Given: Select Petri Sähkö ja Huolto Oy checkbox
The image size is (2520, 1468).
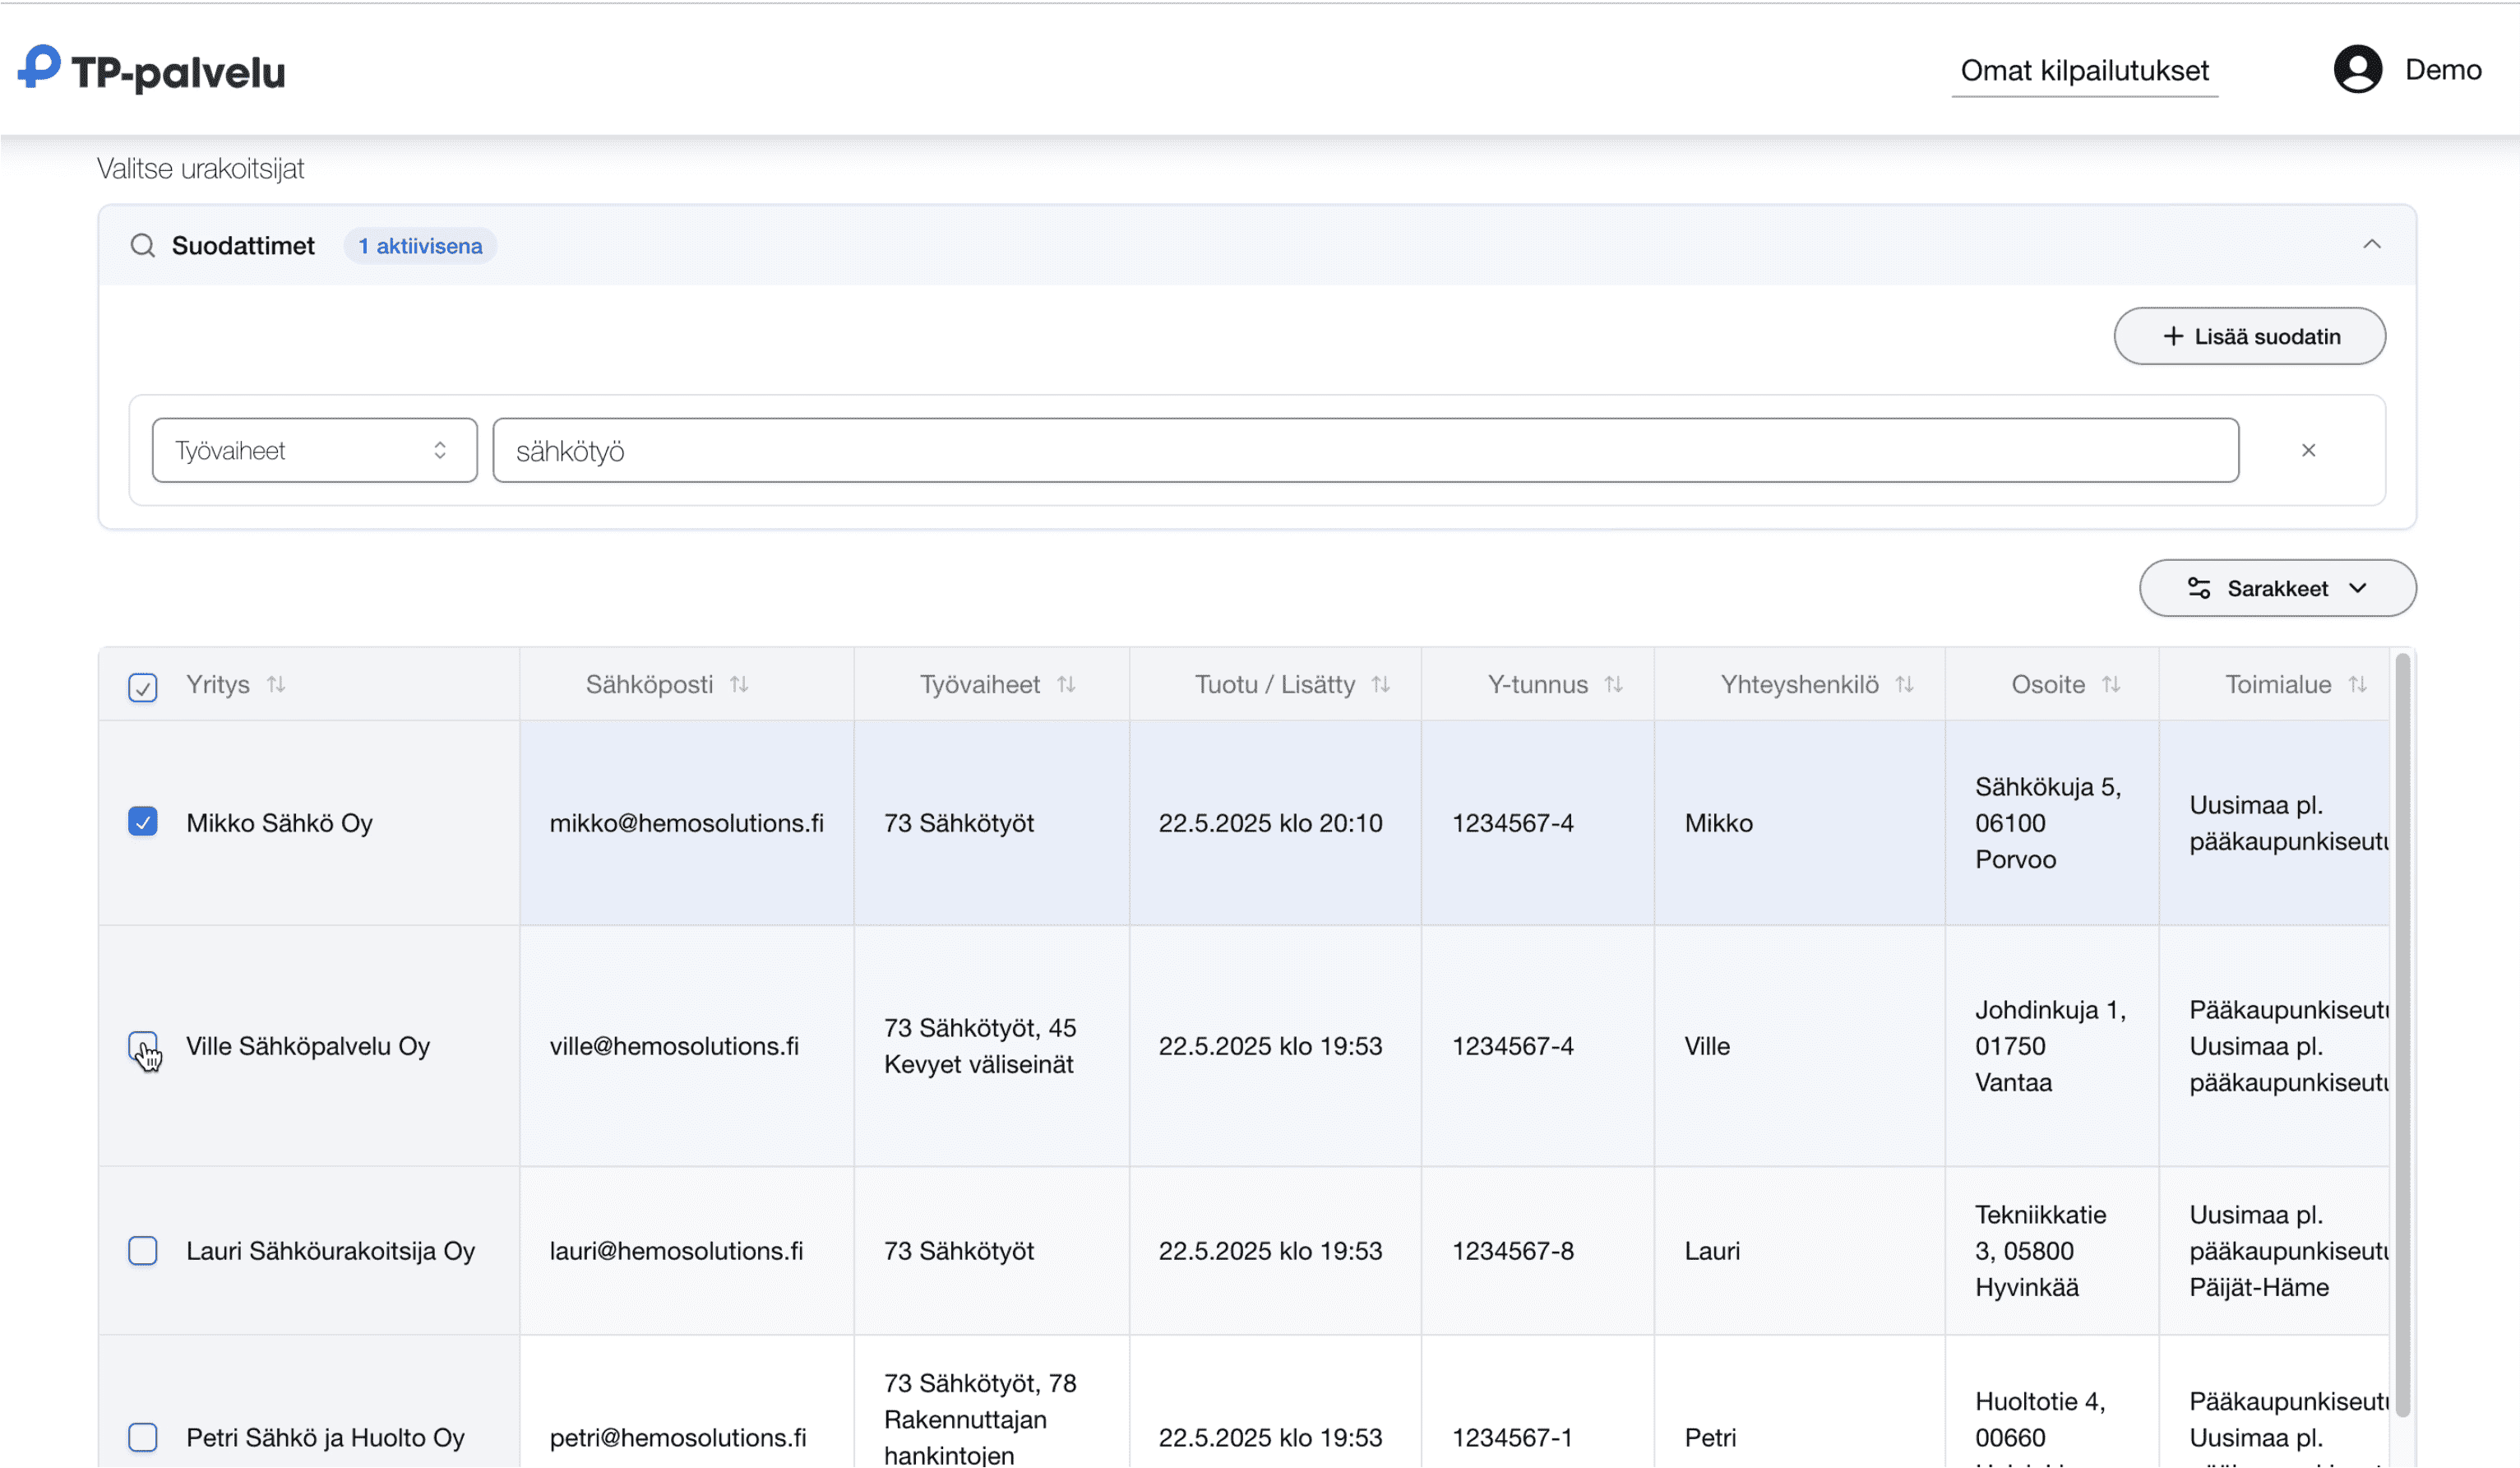Looking at the screenshot, I should [143, 1437].
